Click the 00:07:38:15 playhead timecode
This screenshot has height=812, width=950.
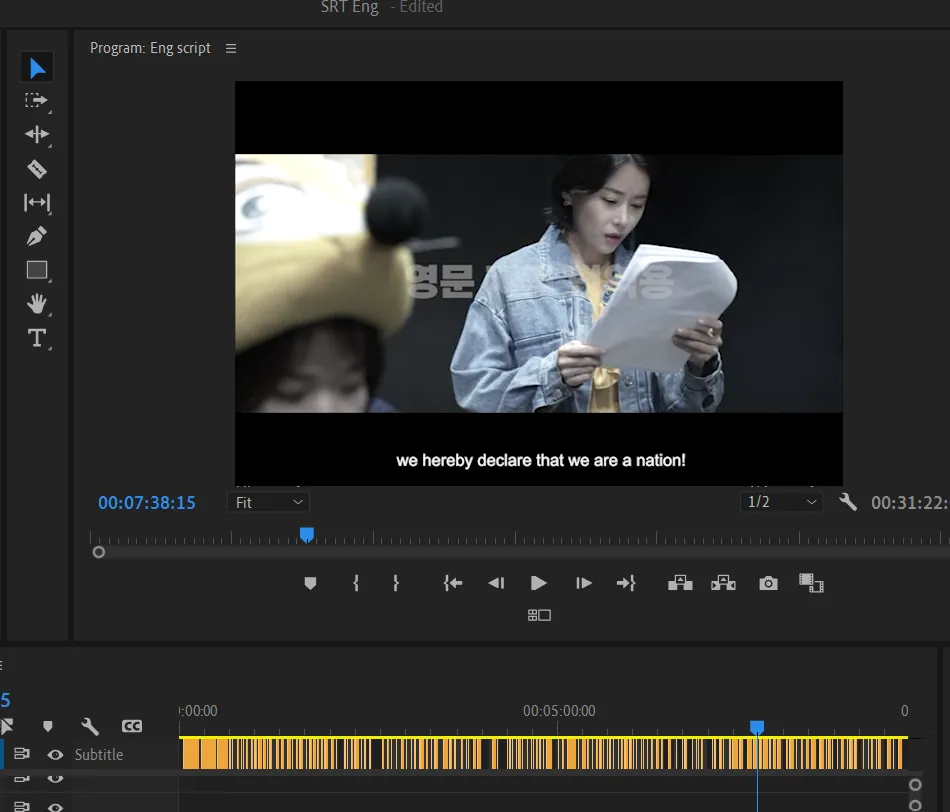point(147,503)
